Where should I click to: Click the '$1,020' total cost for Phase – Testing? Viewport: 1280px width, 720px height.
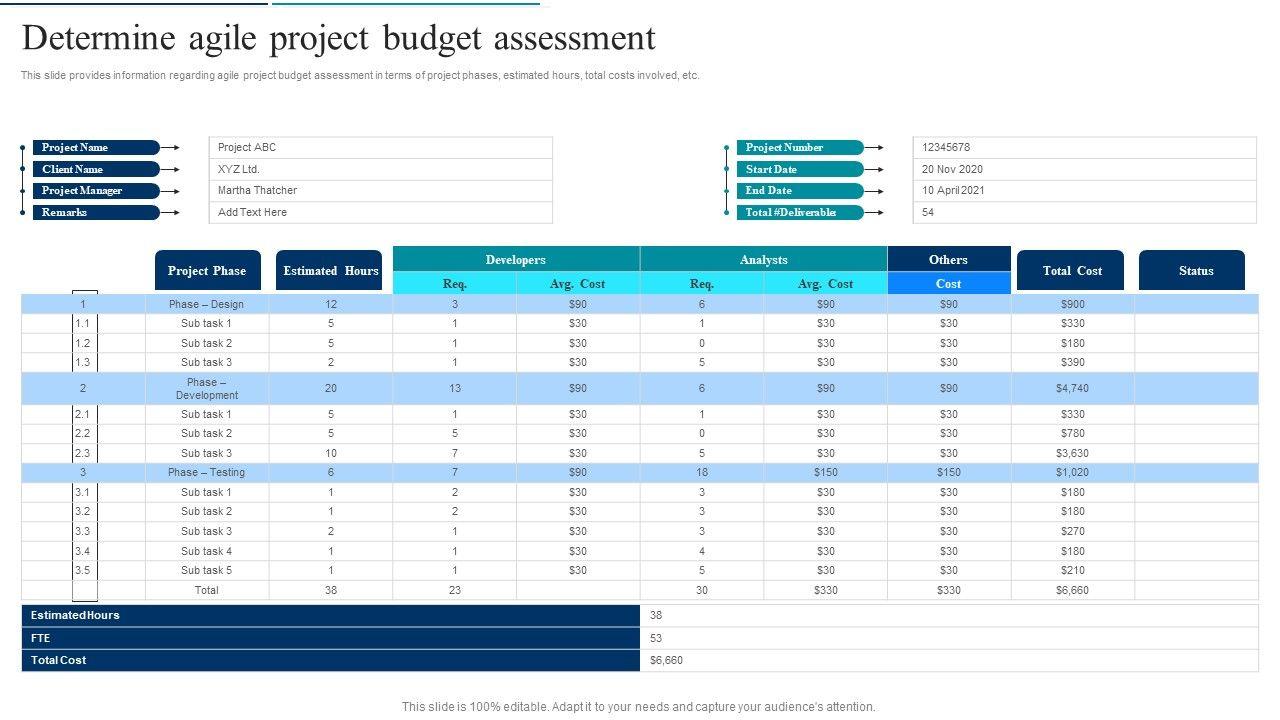pos(1072,472)
